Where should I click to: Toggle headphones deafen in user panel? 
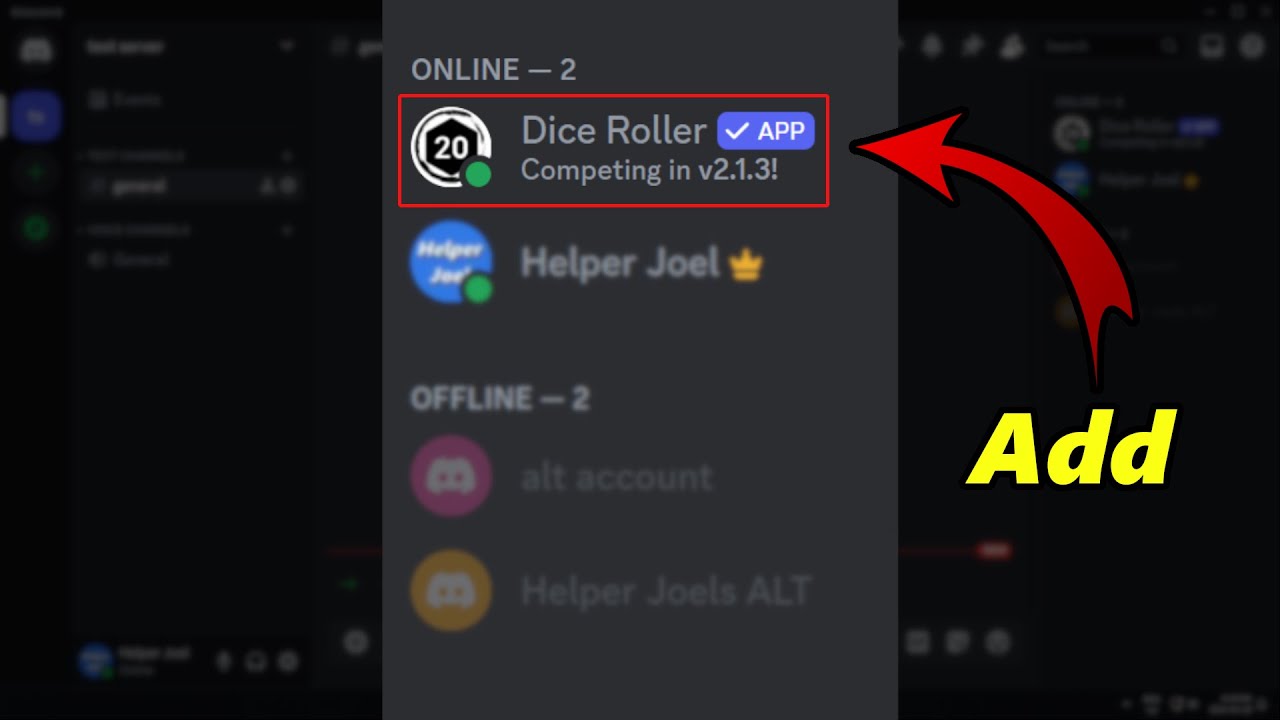click(255, 661)
